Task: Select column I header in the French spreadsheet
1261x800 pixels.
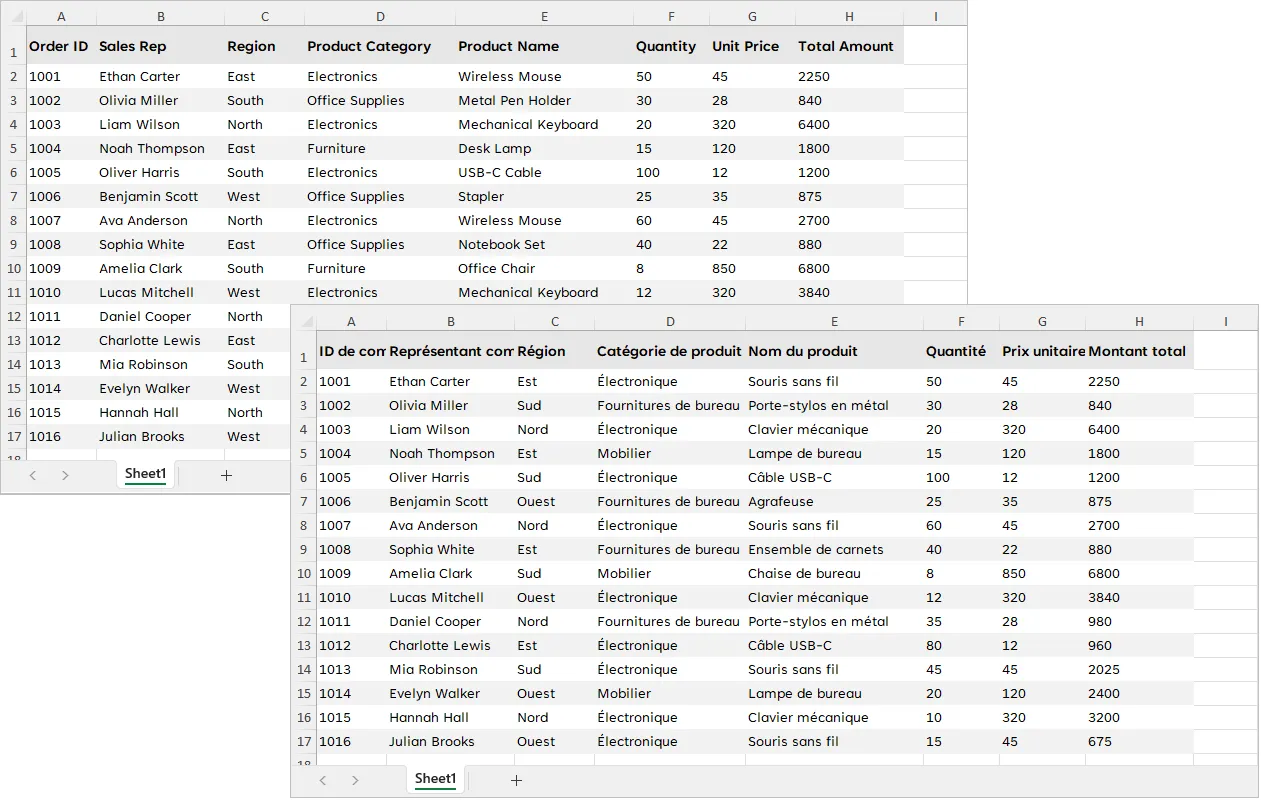Action: (x=1226, y=321)
